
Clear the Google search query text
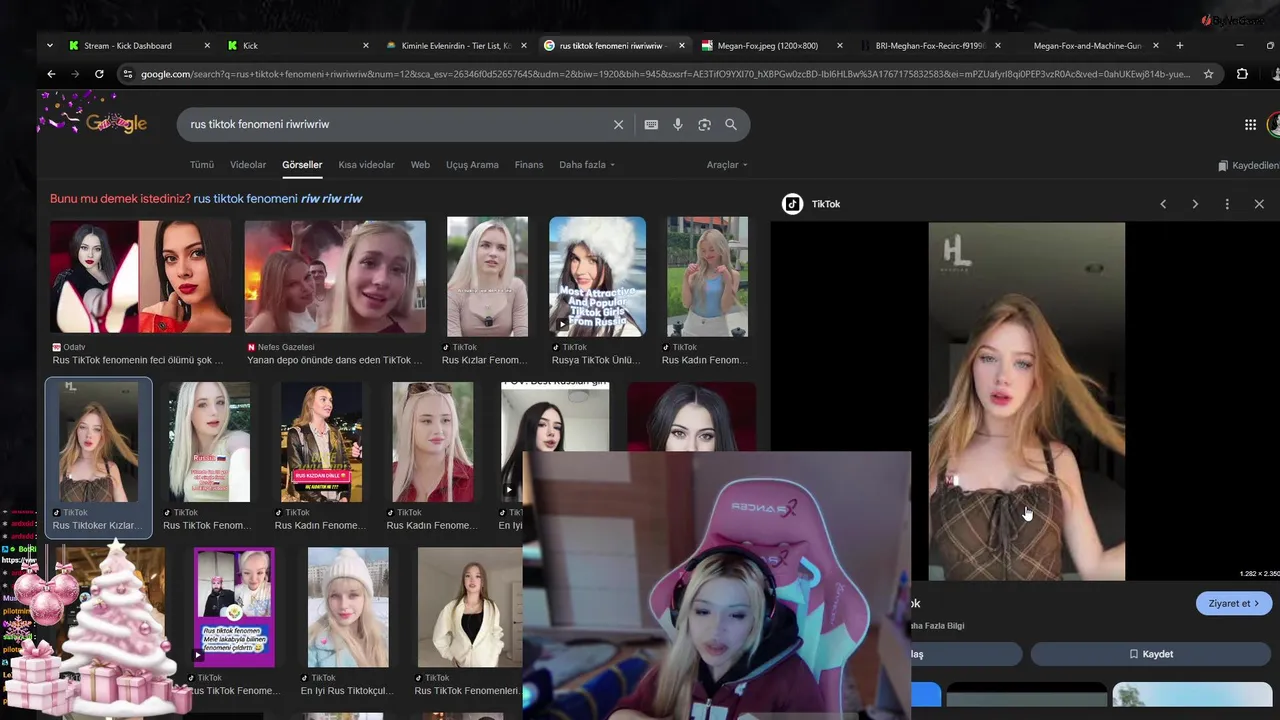click(x=618, y=124)
